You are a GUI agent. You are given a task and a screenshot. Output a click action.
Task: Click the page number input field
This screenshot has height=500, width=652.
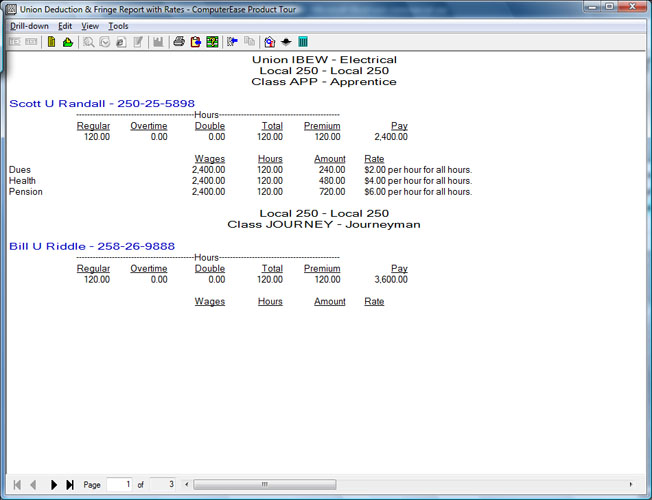click(119, 485)
